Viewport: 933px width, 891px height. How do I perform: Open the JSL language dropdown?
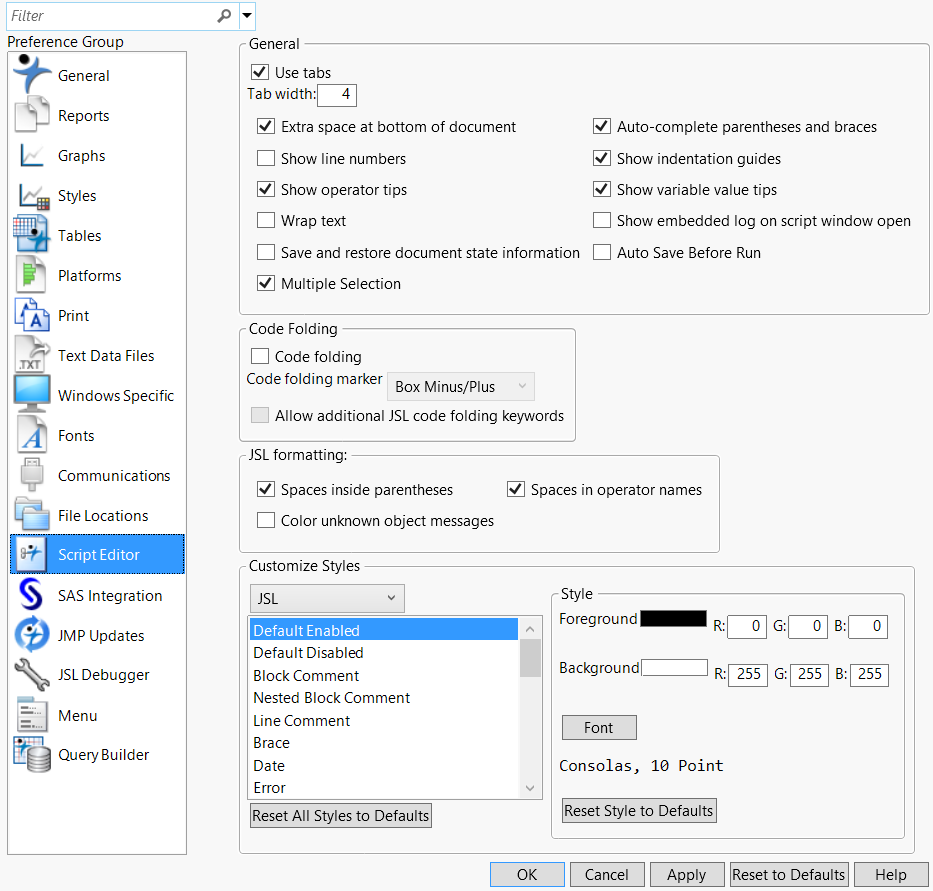point(327,599)
